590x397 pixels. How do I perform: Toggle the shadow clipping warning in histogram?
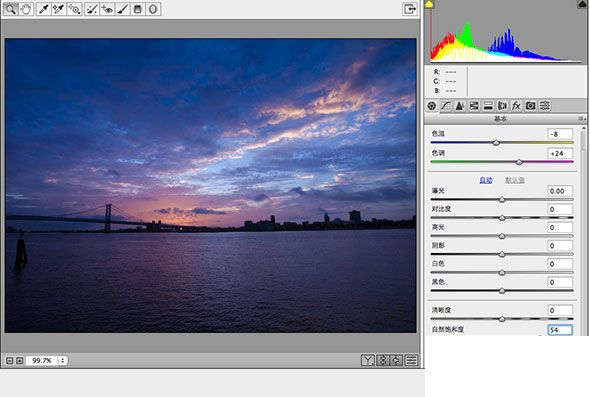point(429,4)
